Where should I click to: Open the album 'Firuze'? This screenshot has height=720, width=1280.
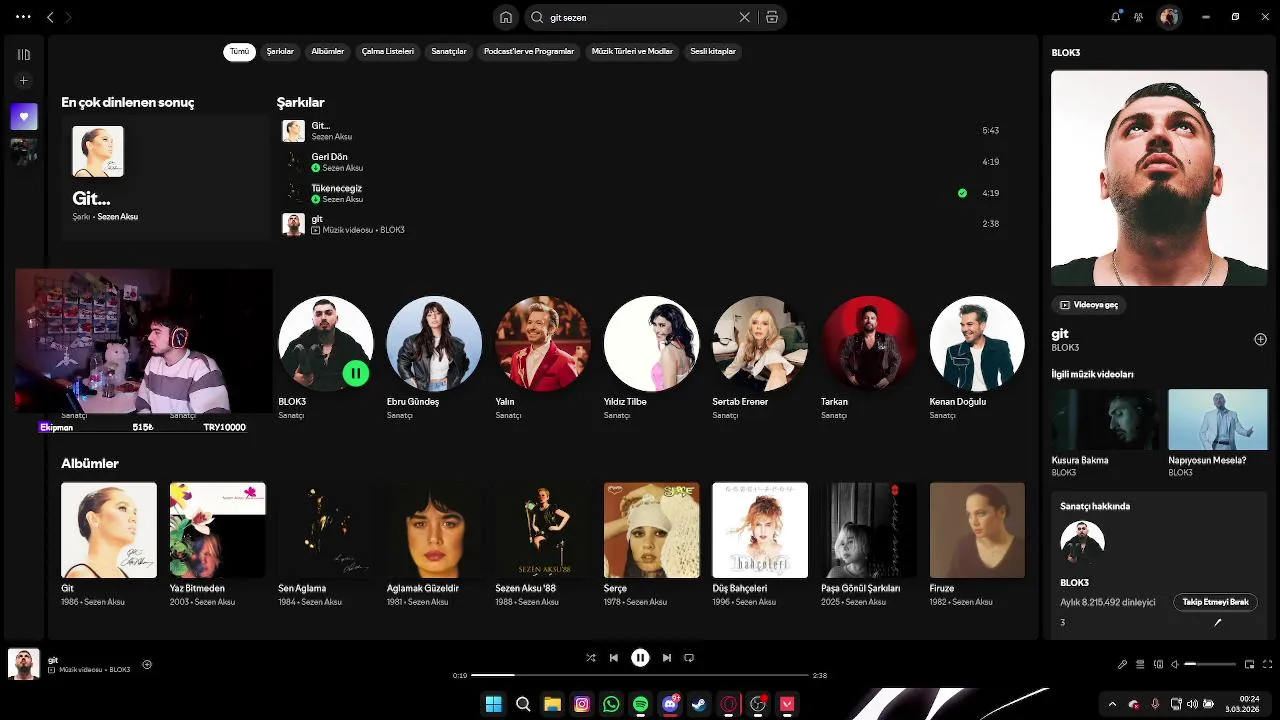[977, 544]
